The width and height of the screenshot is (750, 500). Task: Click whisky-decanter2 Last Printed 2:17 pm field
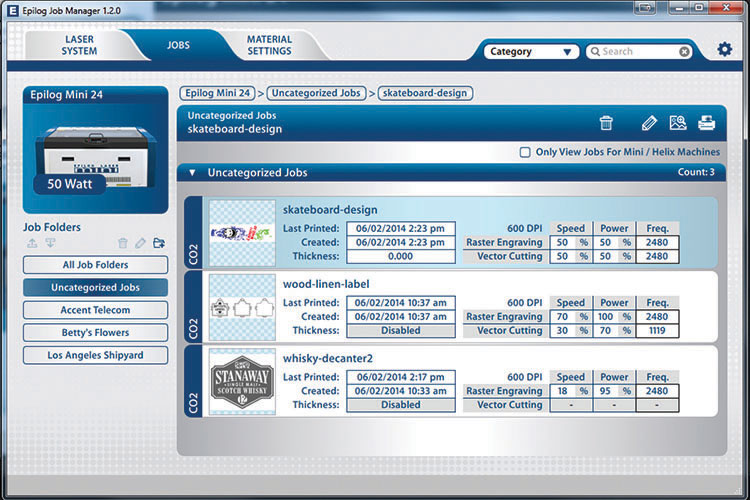(401, 377)
